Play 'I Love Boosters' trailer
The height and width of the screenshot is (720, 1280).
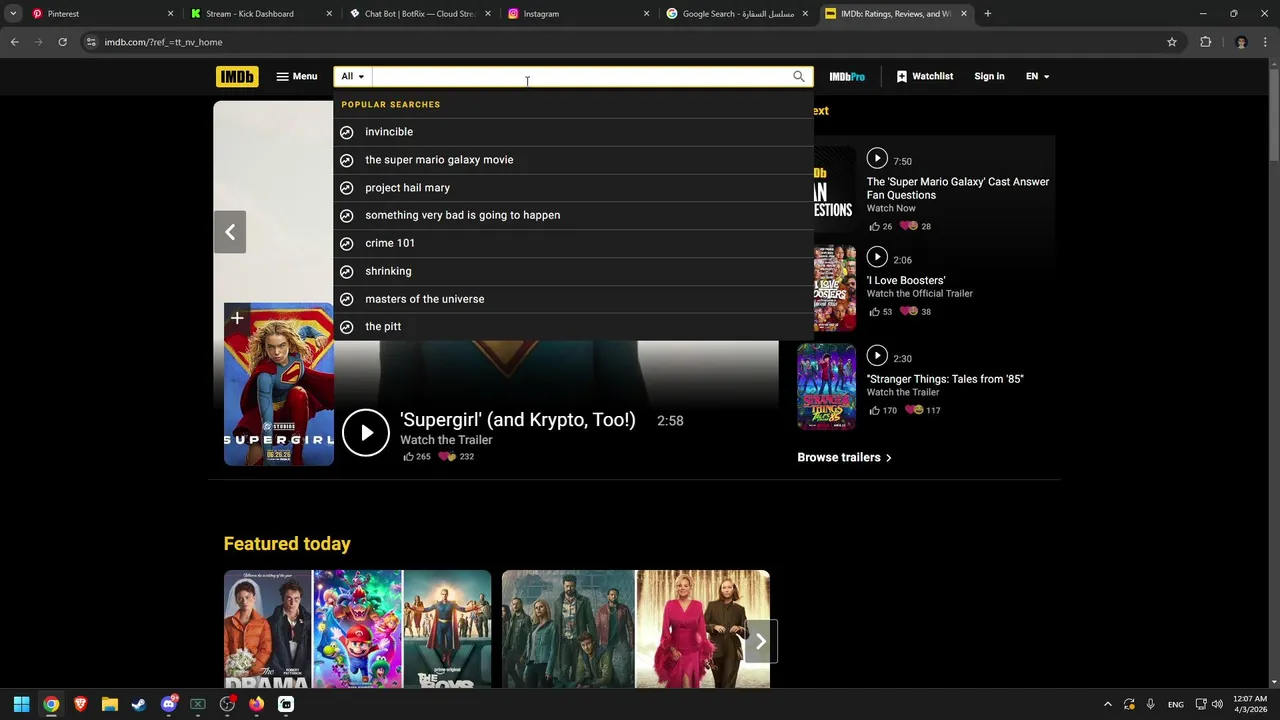click(877, 257)
